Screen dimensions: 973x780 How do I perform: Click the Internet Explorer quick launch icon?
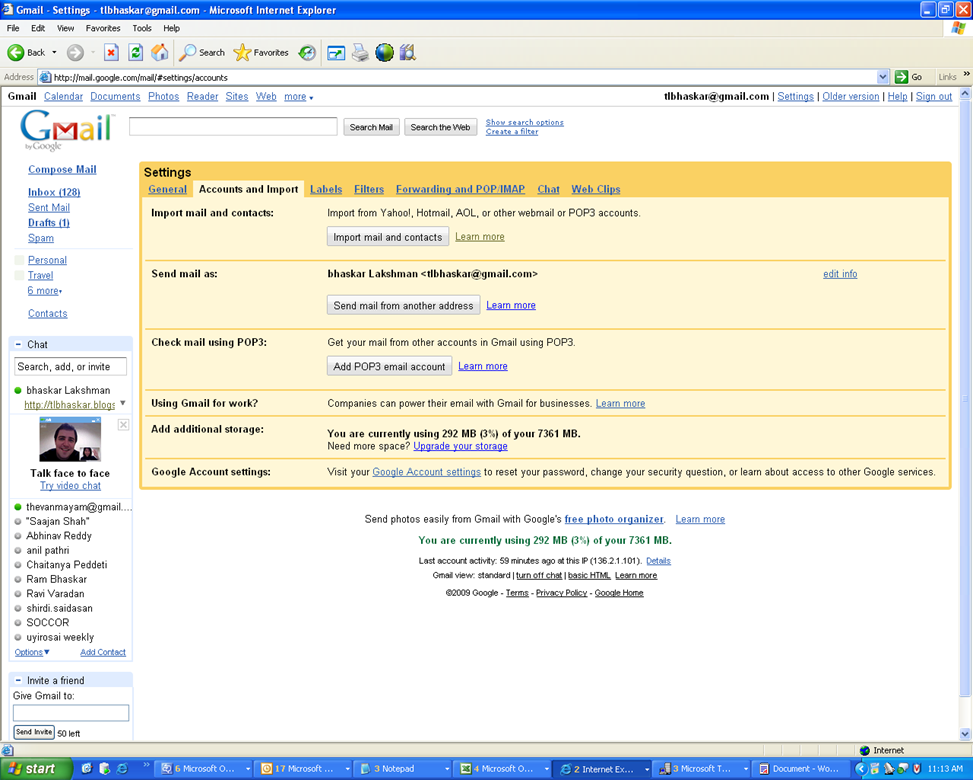click(122, 768)
